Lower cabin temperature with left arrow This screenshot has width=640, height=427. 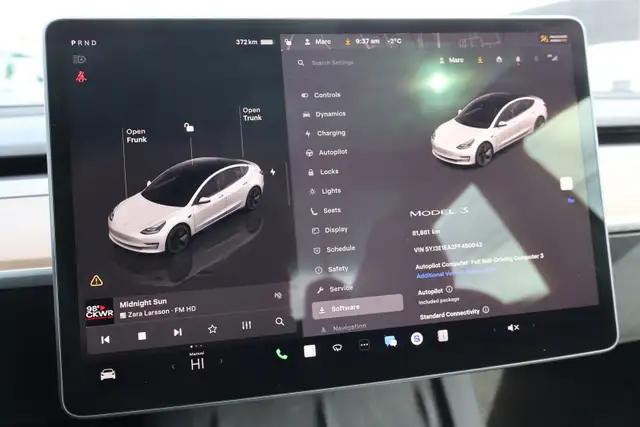coord(173,367)
